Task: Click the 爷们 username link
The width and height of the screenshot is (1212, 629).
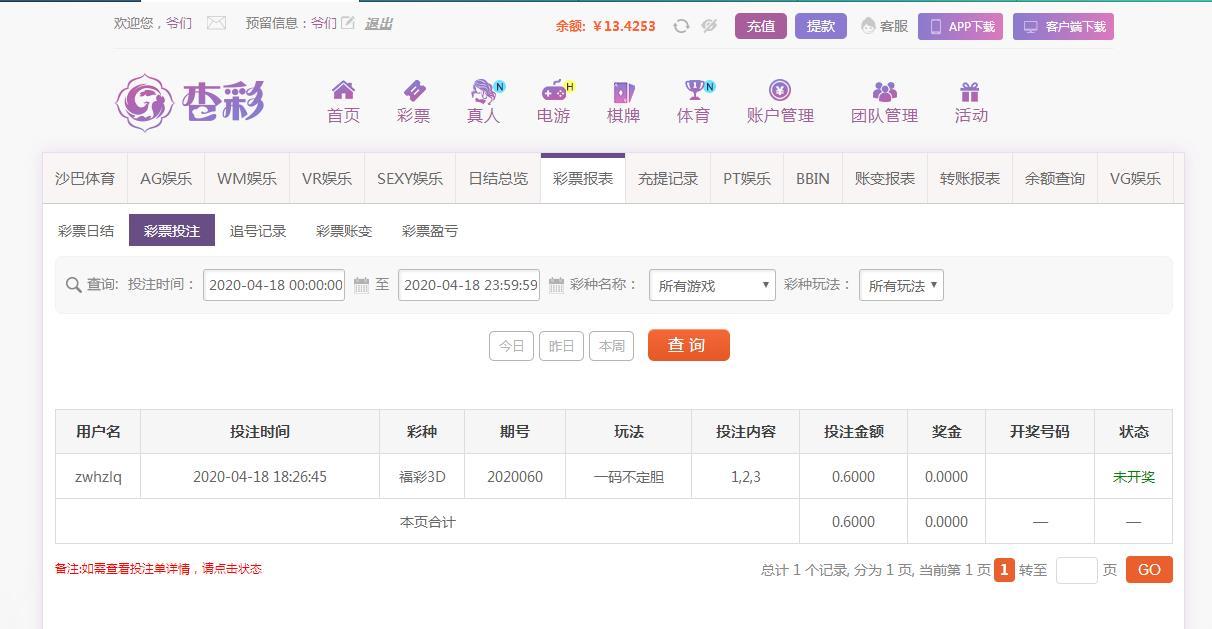Action: [179, 23]
